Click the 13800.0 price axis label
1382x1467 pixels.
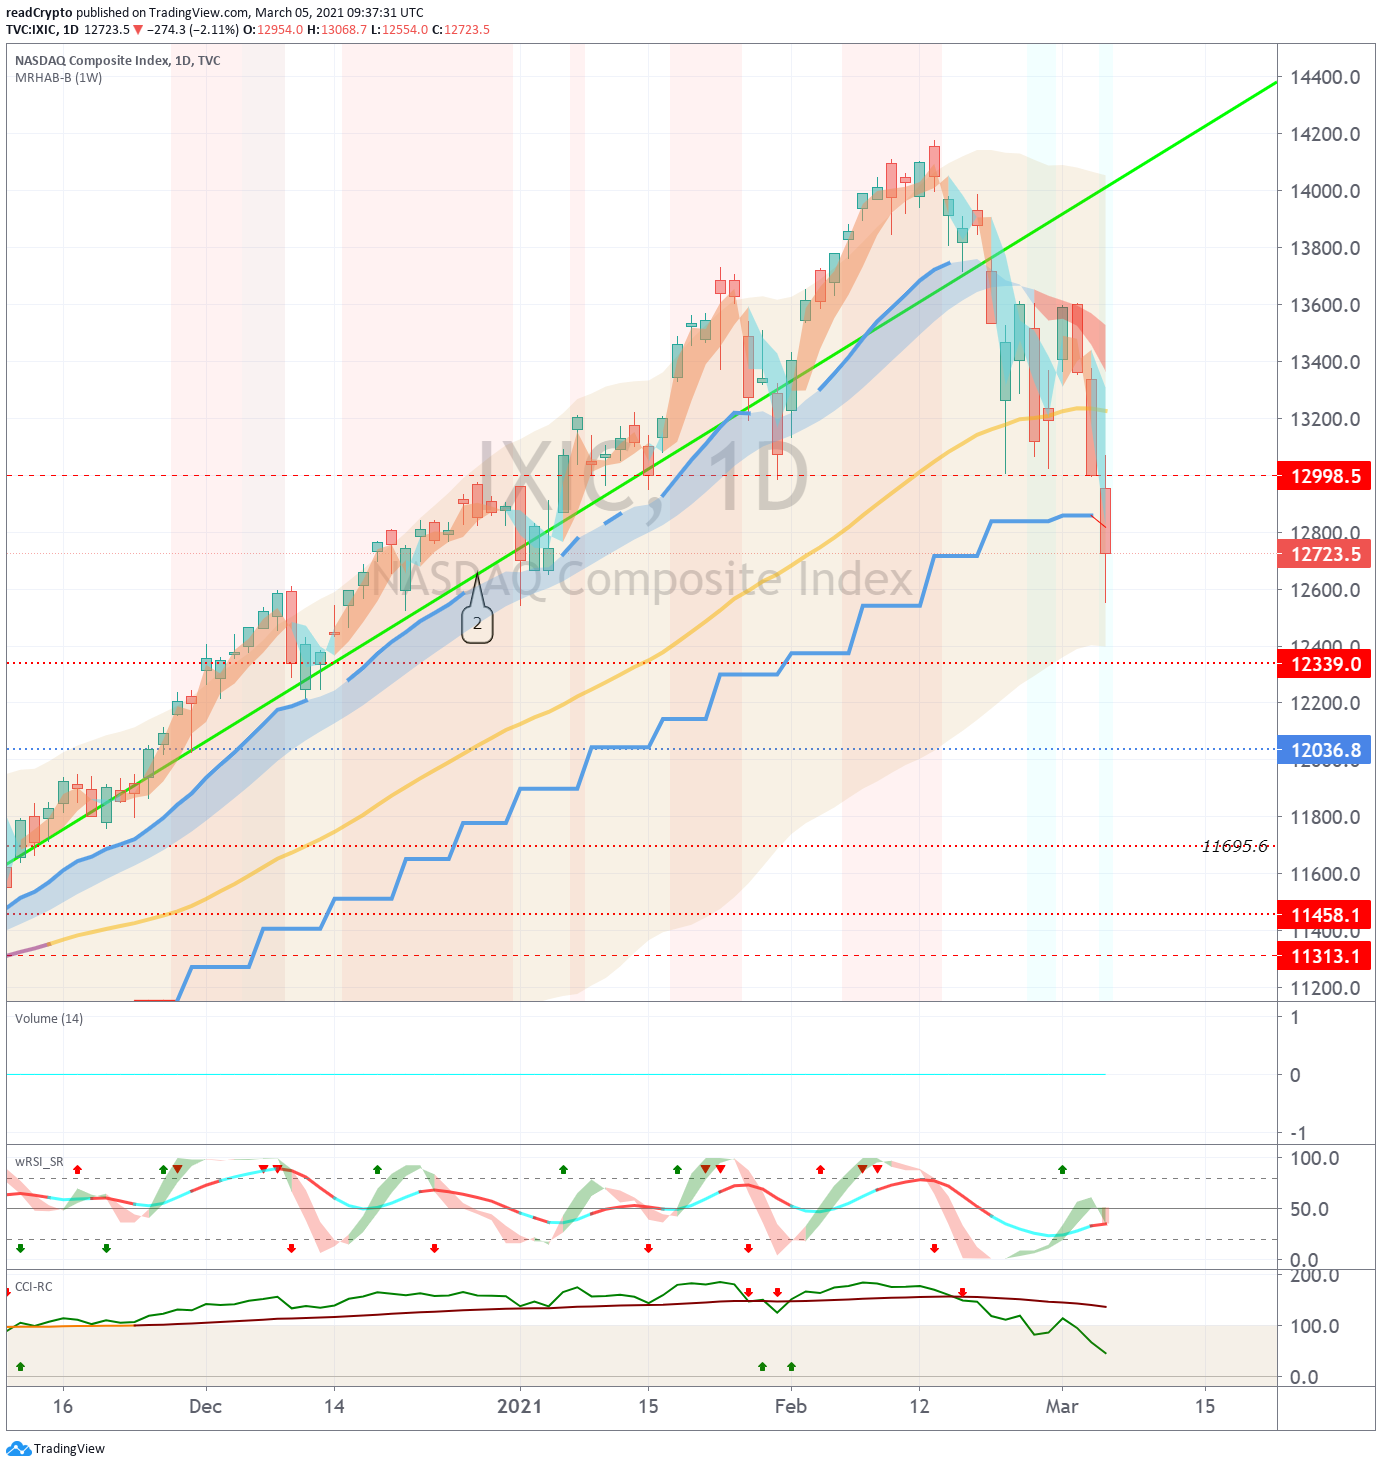click(x=1325, y=248)
